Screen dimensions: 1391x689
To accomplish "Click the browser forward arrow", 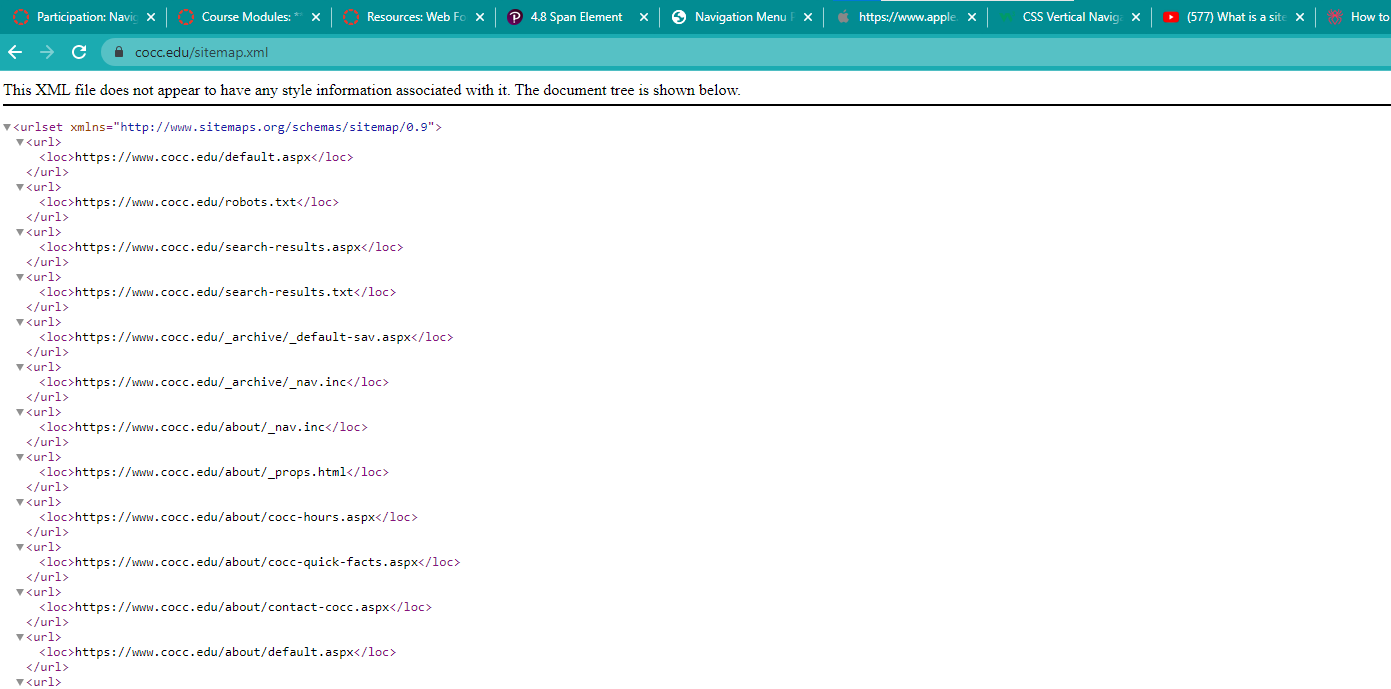I will [47, 53].
